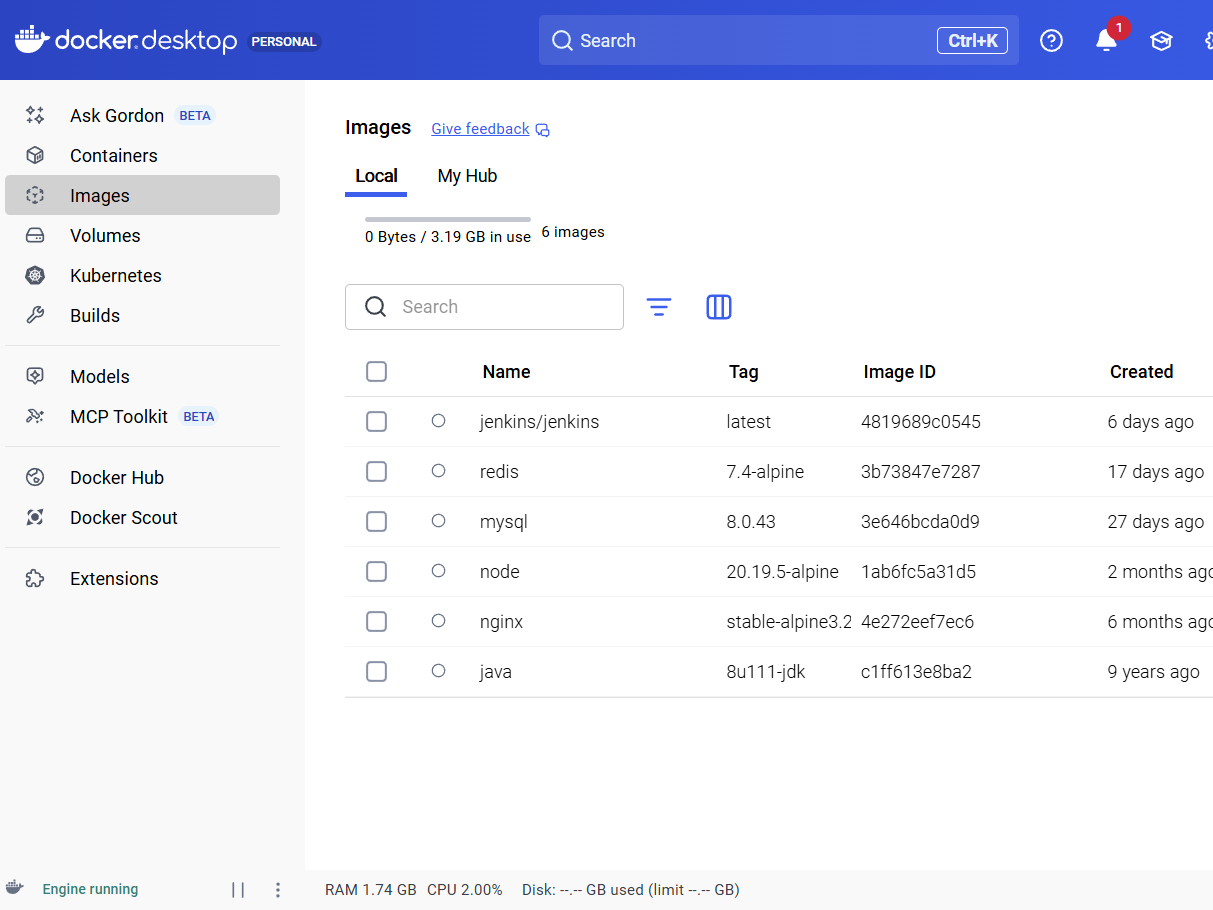Screen dimensions: 1213x910
Task: Click the image disk usage progress bar
Action: (447, 219)
